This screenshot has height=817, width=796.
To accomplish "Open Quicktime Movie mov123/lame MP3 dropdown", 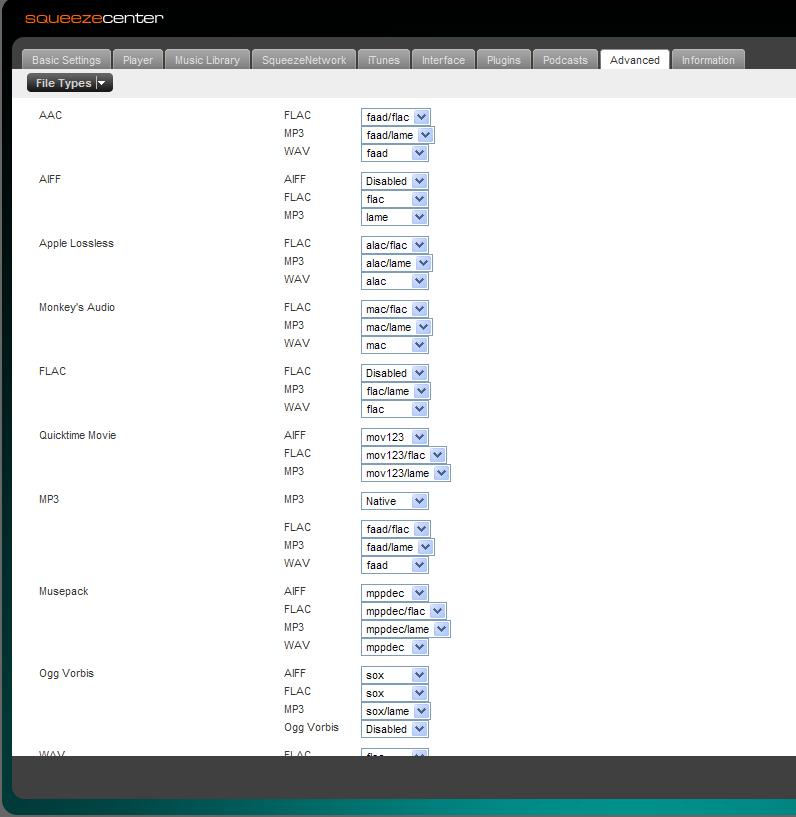I will tap(406, 473).
